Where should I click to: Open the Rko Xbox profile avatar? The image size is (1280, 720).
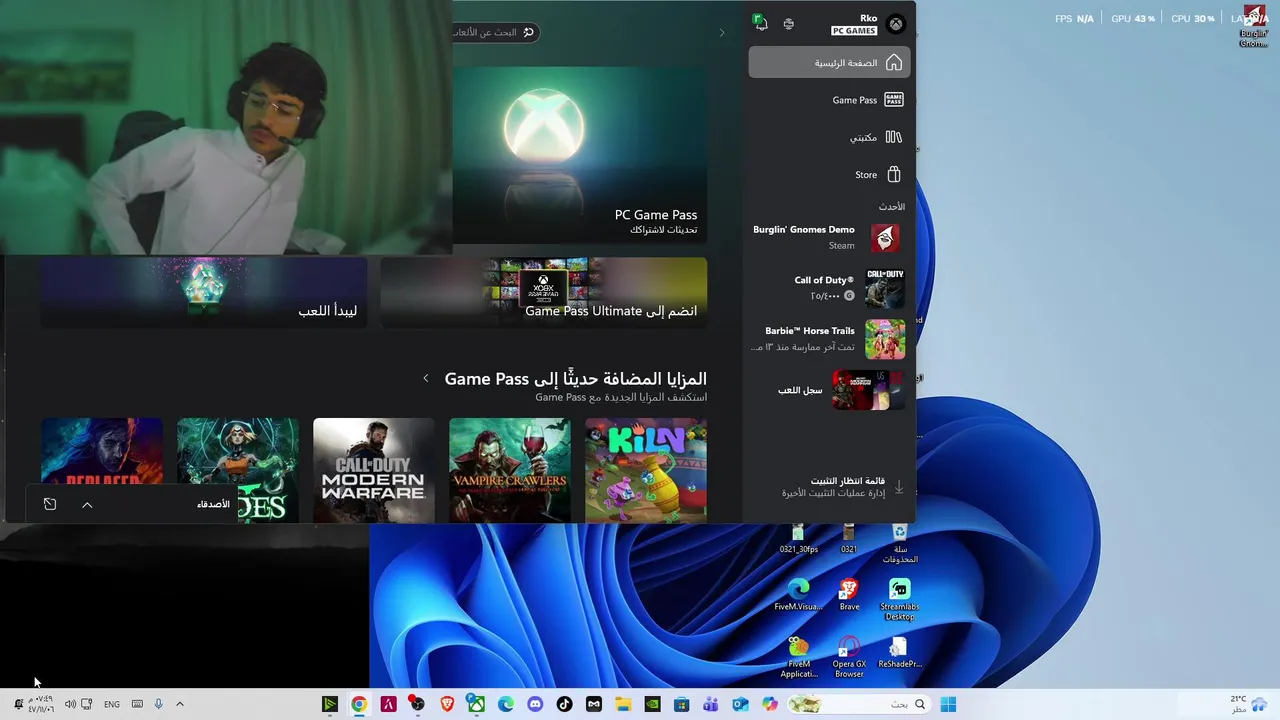pyautogui.click(x=896, y=25)
